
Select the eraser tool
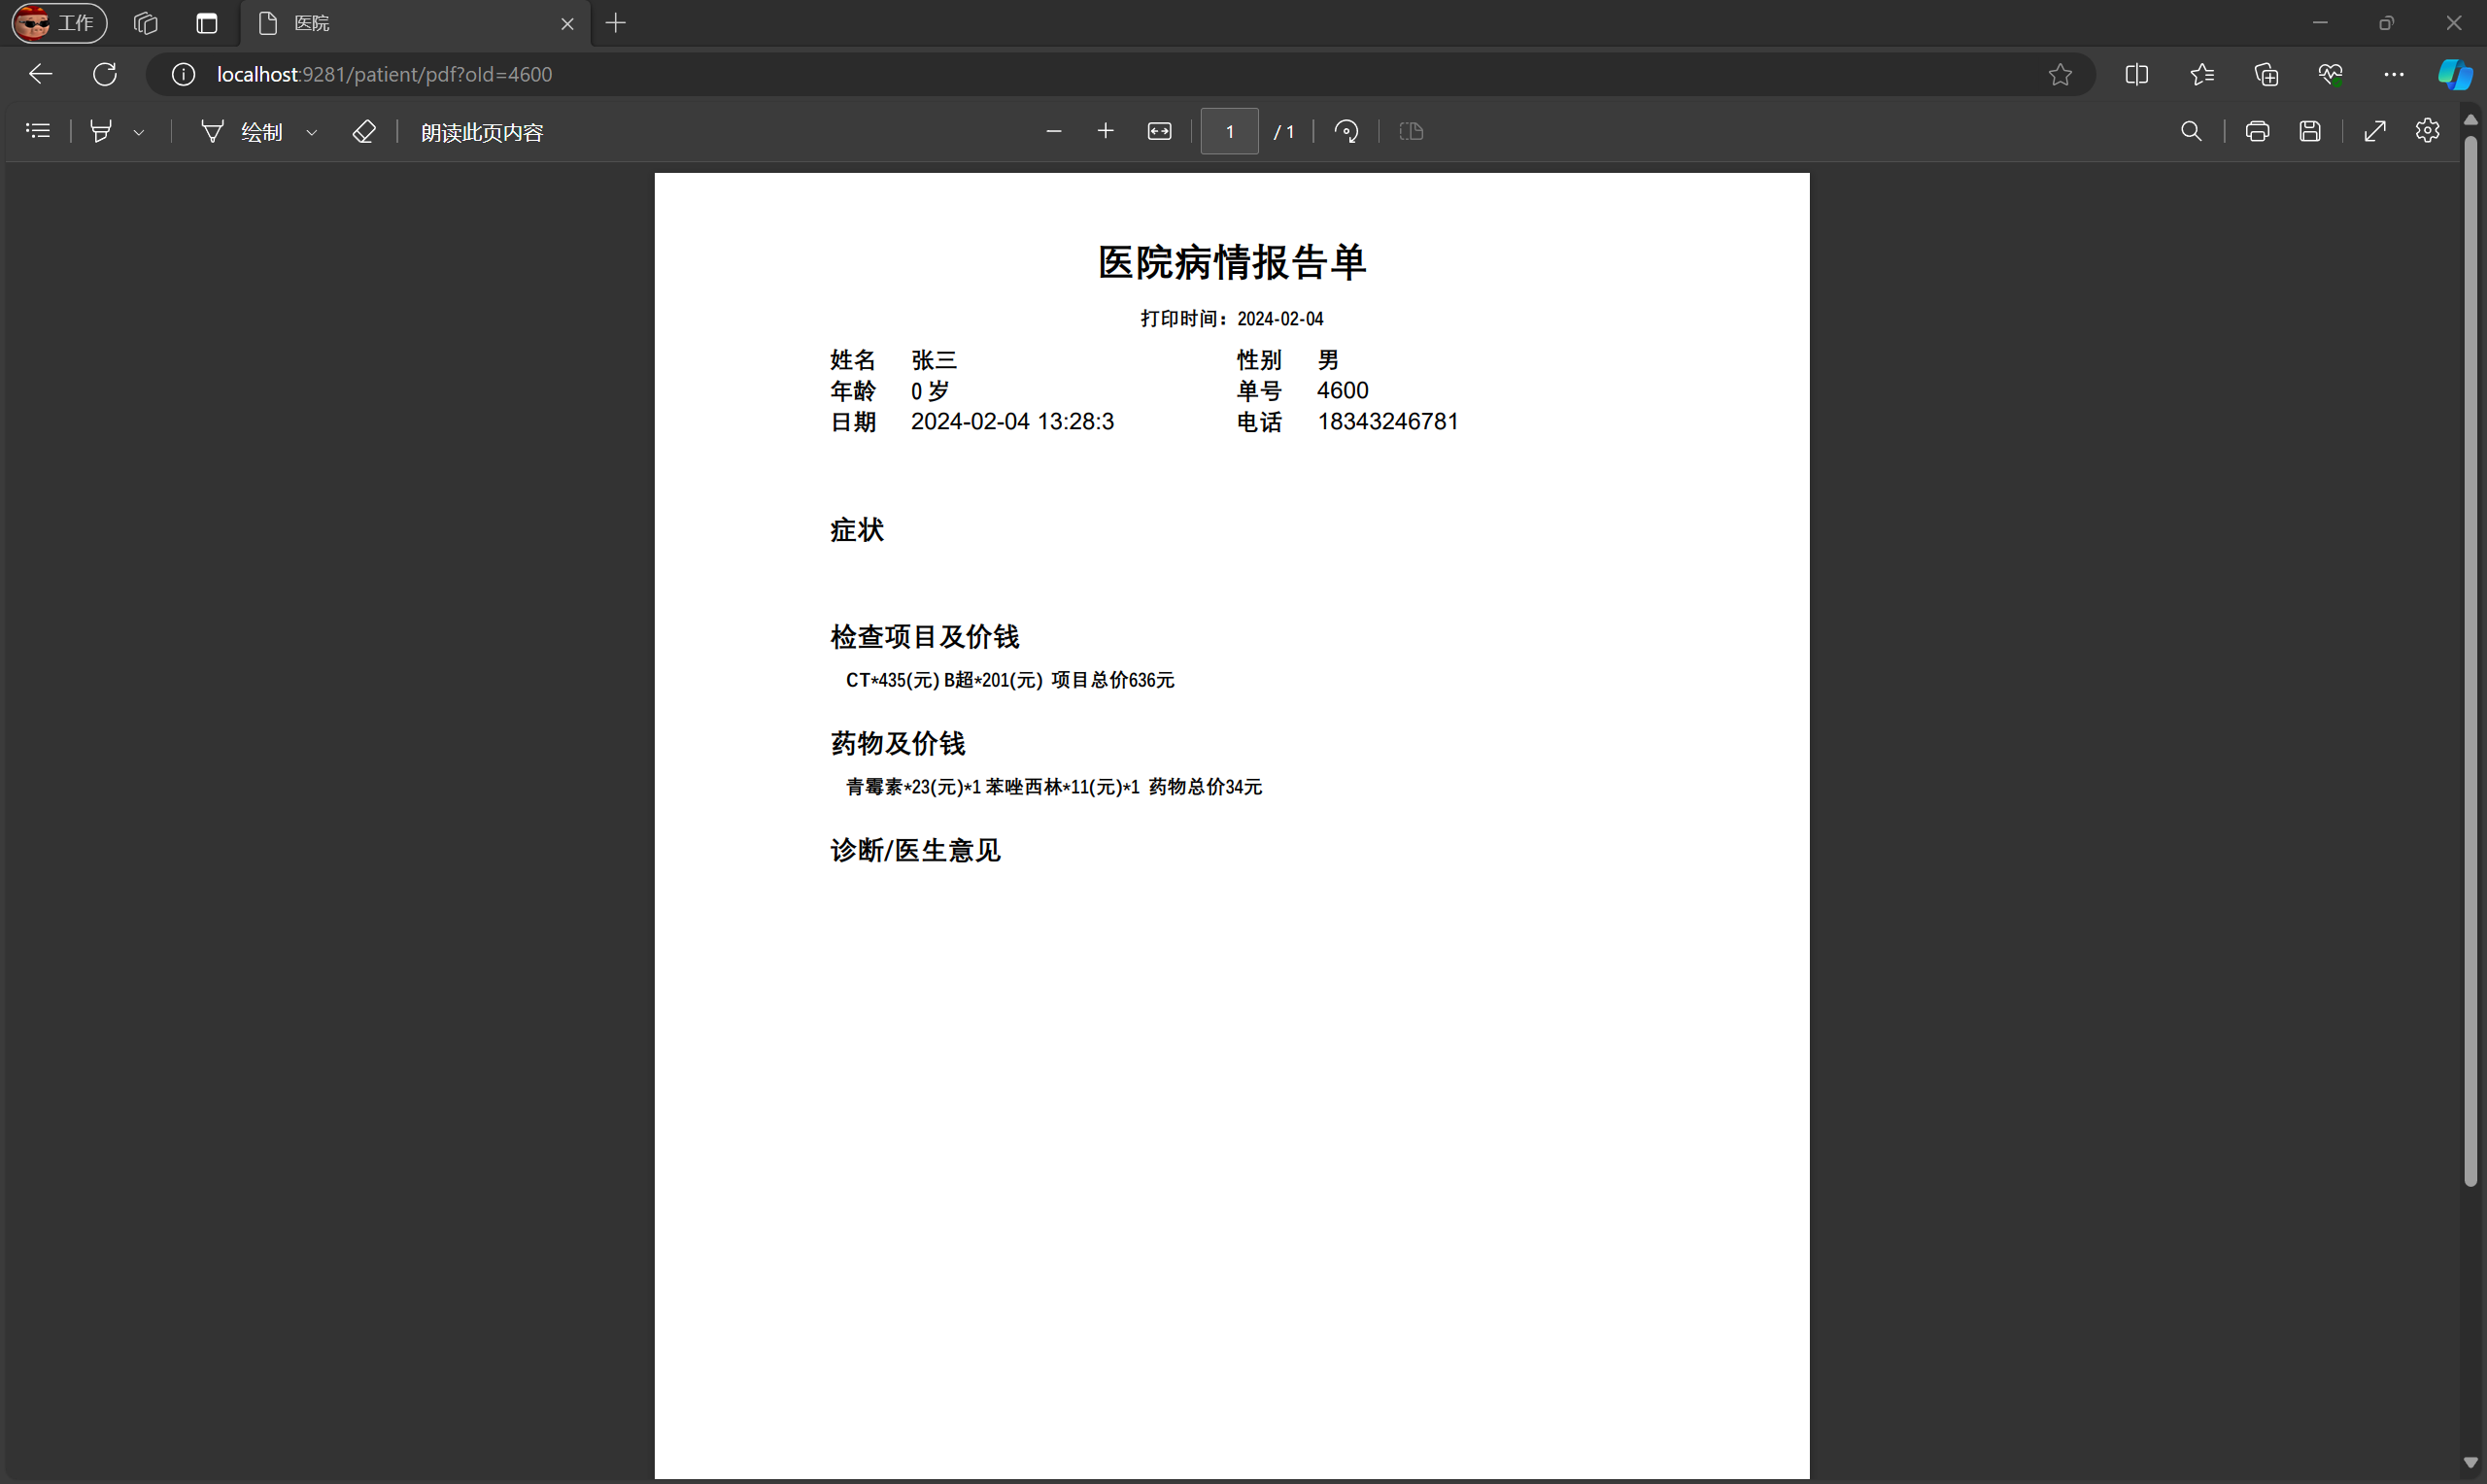(x=364, y=131)
